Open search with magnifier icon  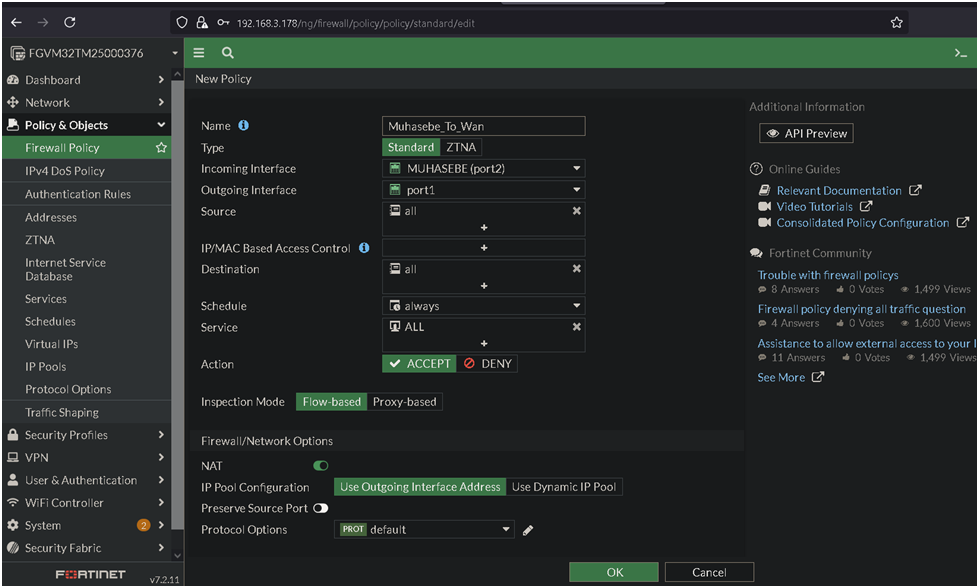pos(228,53)
